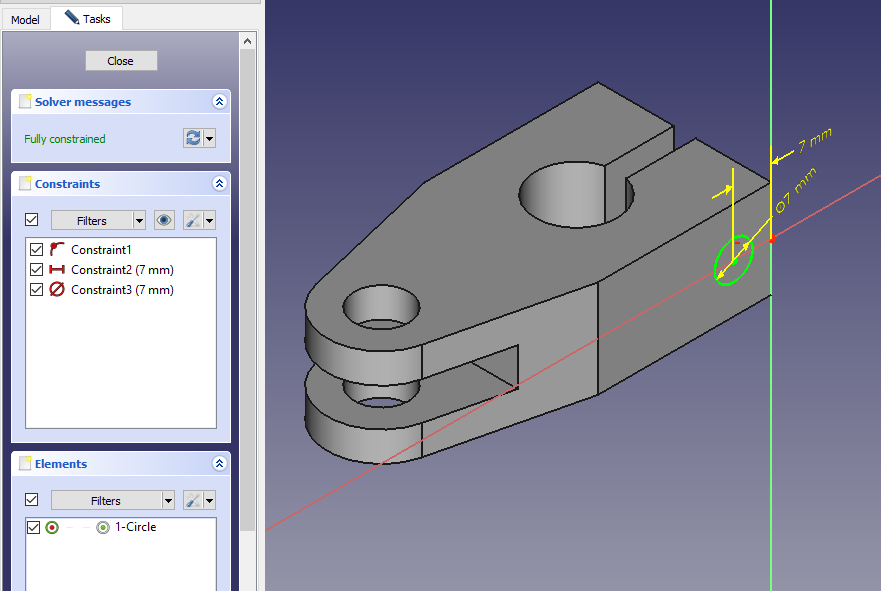Viewport: 881px width, 591px height.
Task: Switch to the Model tab
Action: (x=25, y=19)
